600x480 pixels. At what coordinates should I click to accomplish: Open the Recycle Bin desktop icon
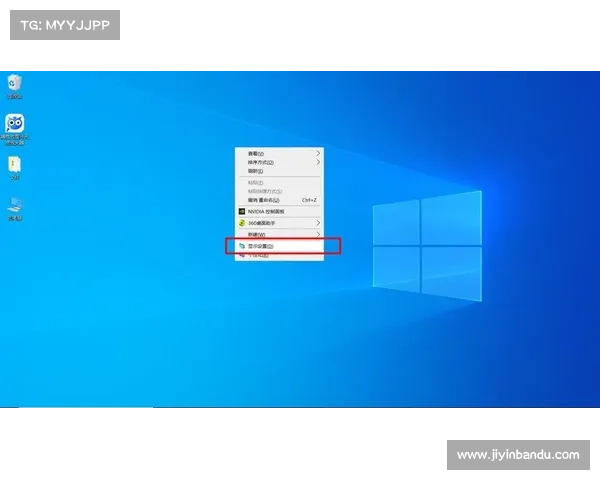click(x=15, y=87)
